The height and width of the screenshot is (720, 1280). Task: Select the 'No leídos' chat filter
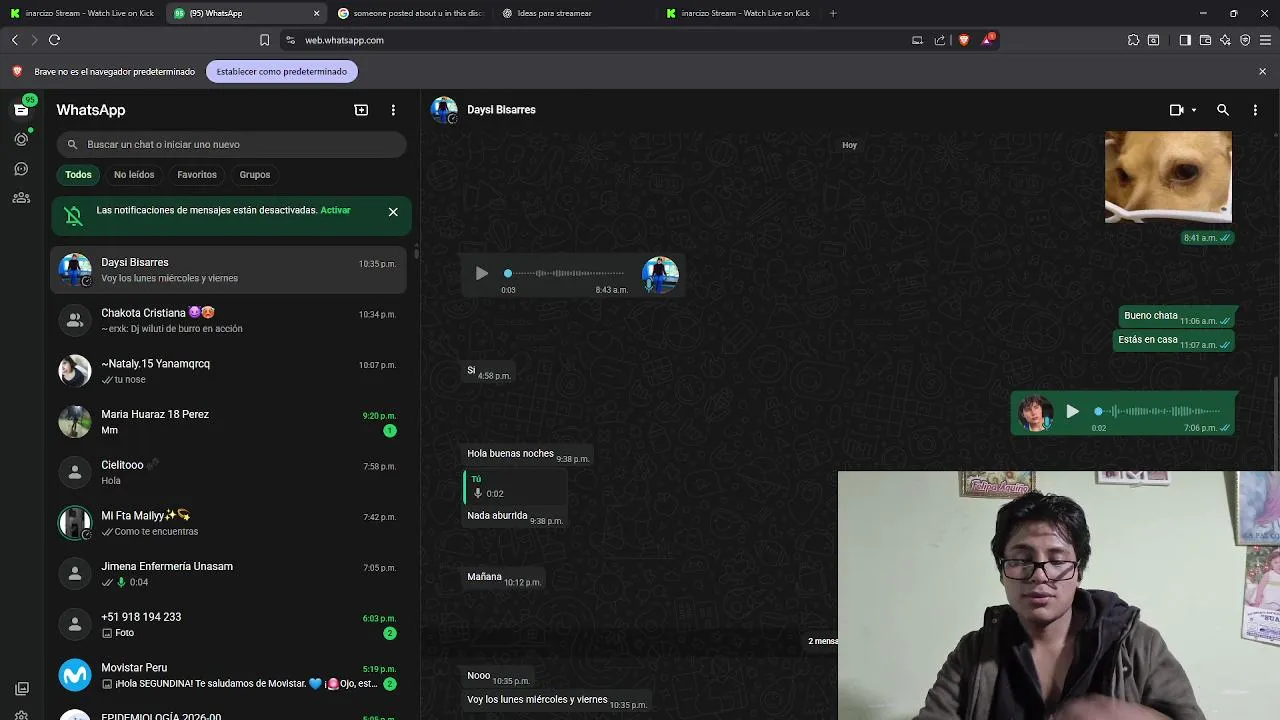(134, 175)
